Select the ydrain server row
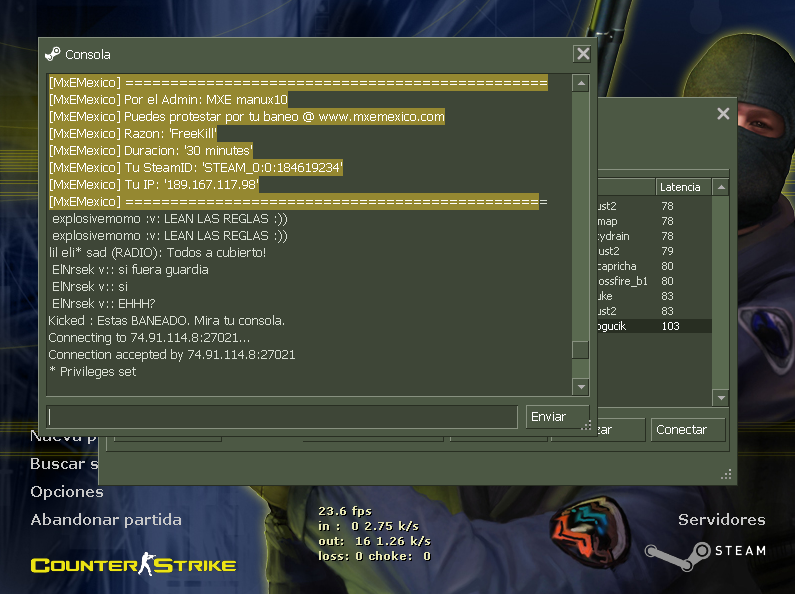Image resolution: width=795 pixels, height=594 pixels. coord(654,236)
